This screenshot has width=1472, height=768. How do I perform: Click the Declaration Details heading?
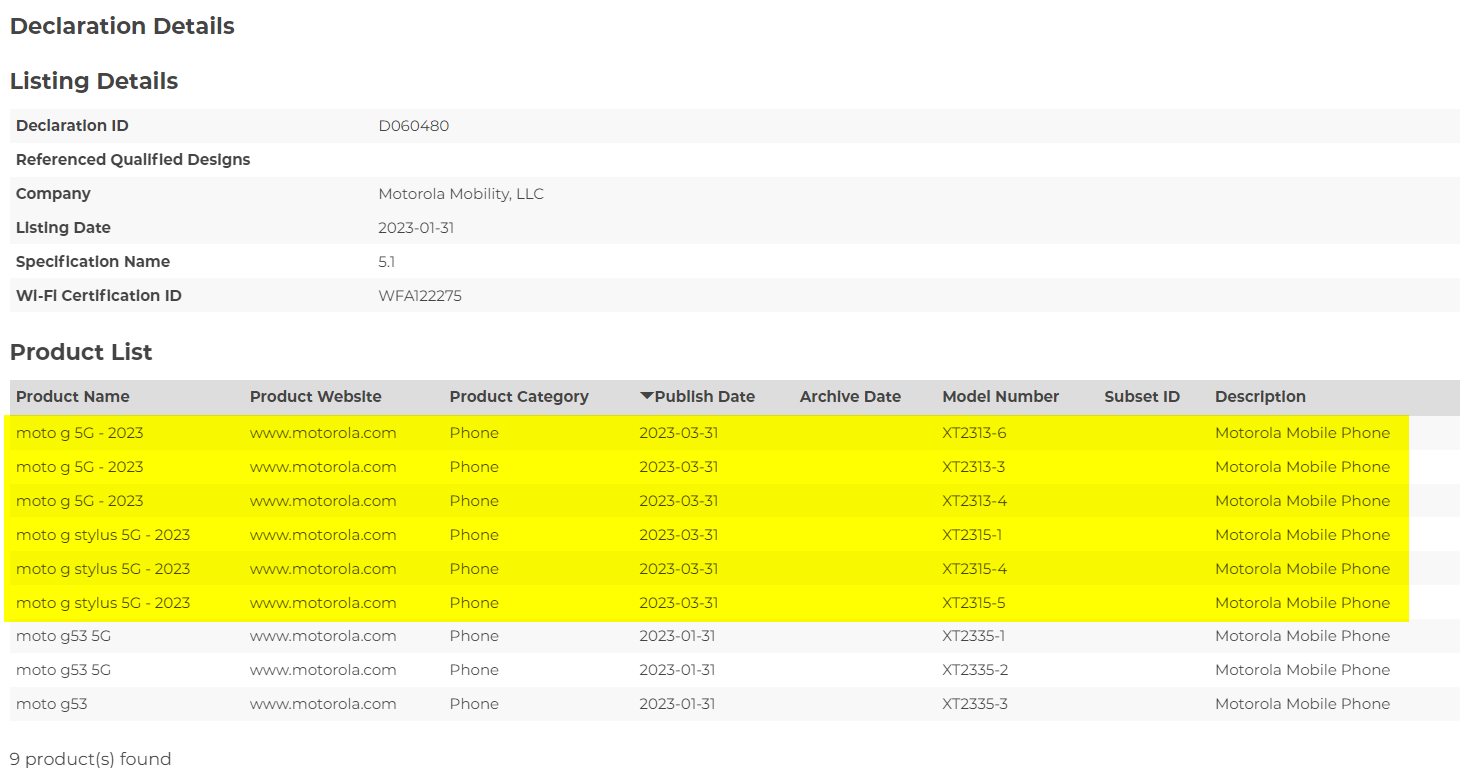pos(122,27)
